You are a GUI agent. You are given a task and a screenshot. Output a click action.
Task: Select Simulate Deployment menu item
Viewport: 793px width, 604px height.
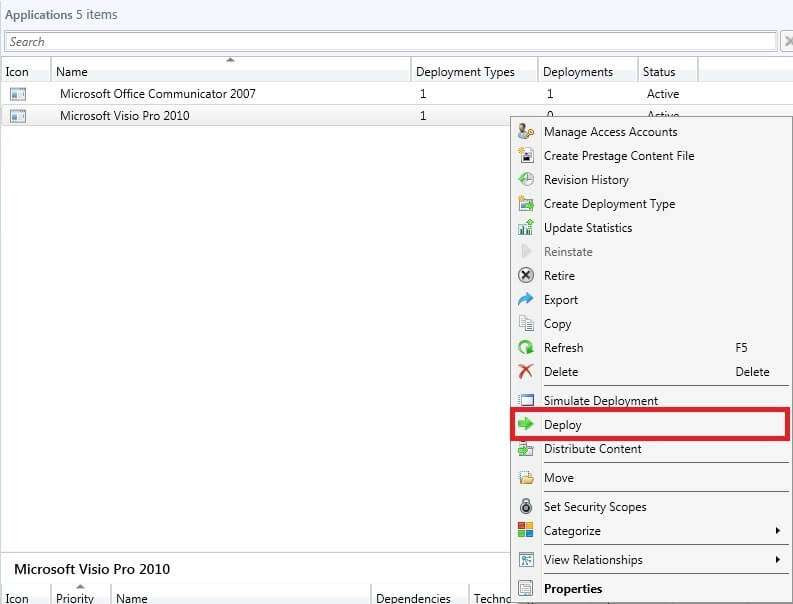[651, 400]
